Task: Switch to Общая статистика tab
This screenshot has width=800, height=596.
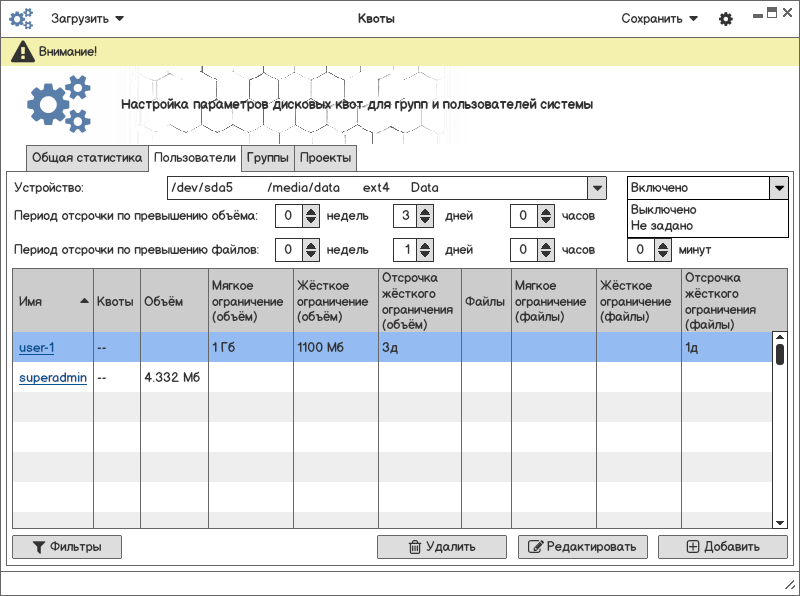Action: (87, 158)
